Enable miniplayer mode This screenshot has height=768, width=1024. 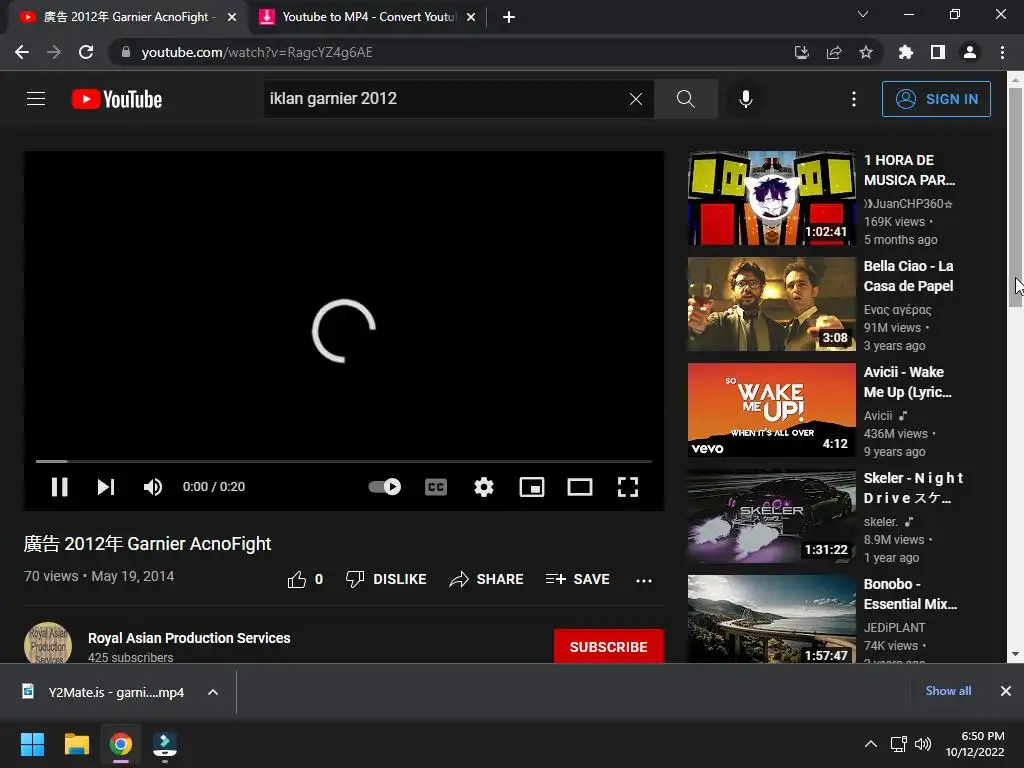tap(532, 487)
